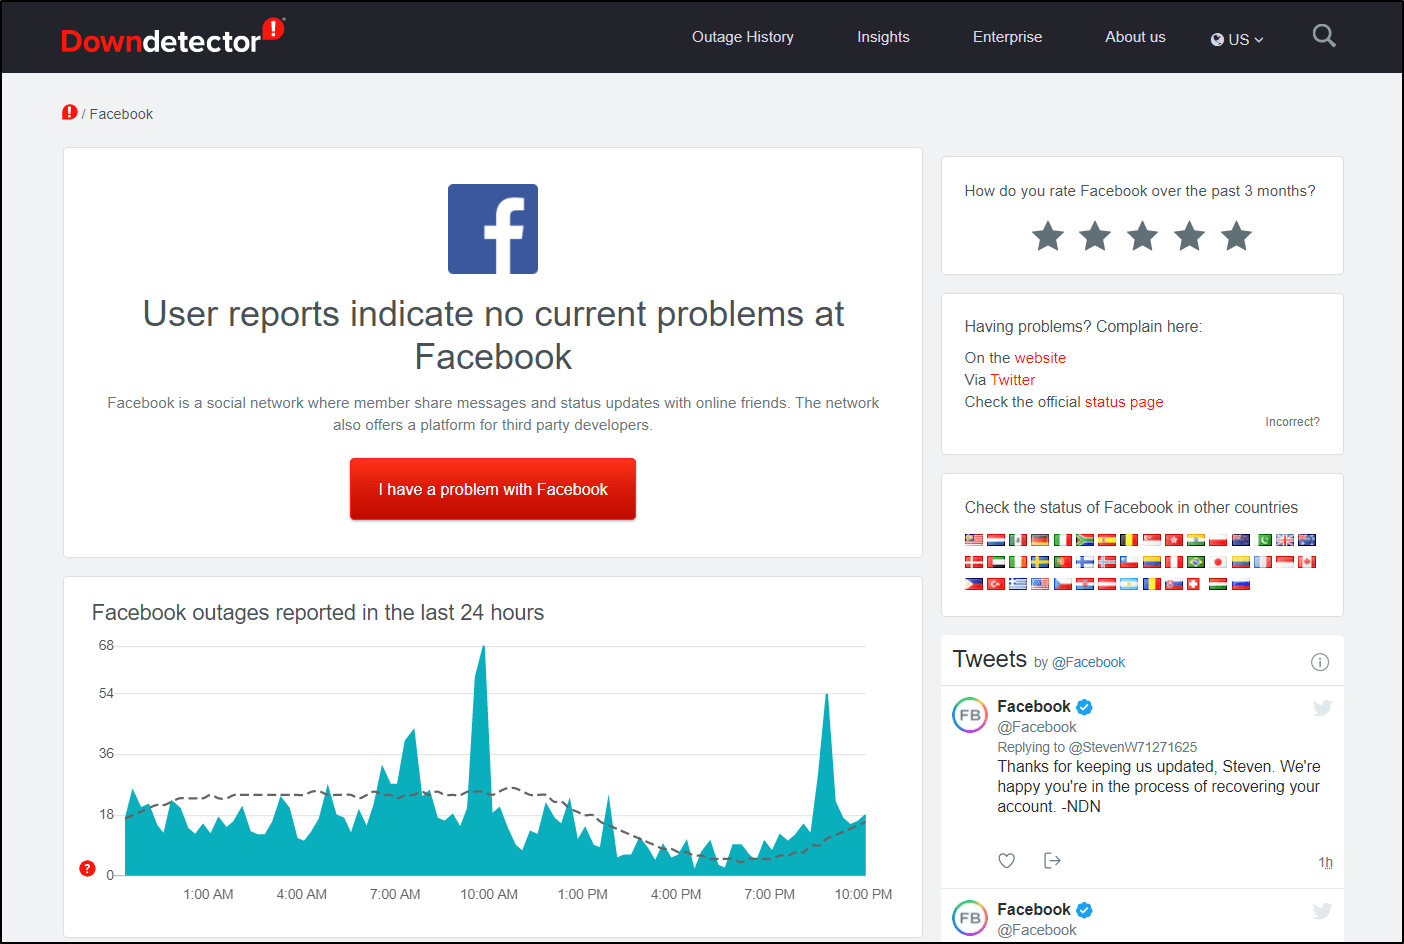Rate Facebook four stars
The height and width of the screenshot is (944, 1404).
pyautogui.click(x=1189, y=236)
